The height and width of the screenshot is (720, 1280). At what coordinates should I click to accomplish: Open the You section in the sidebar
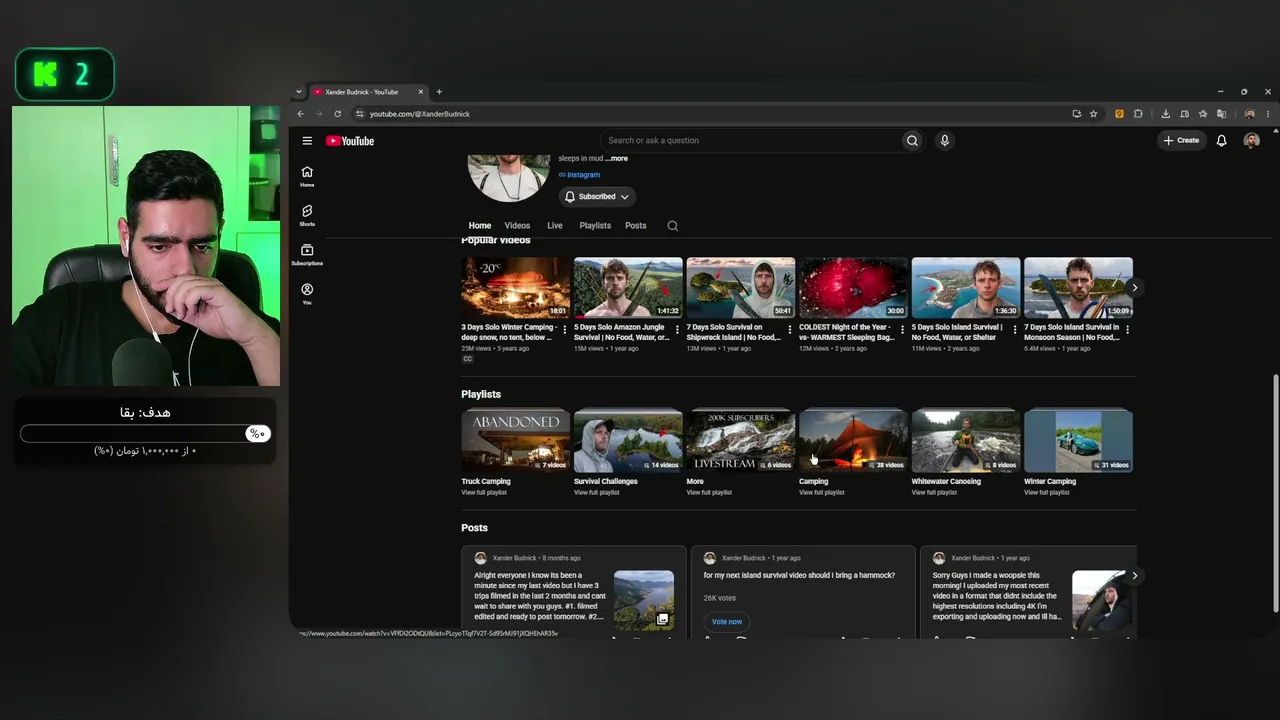(307, 293)
